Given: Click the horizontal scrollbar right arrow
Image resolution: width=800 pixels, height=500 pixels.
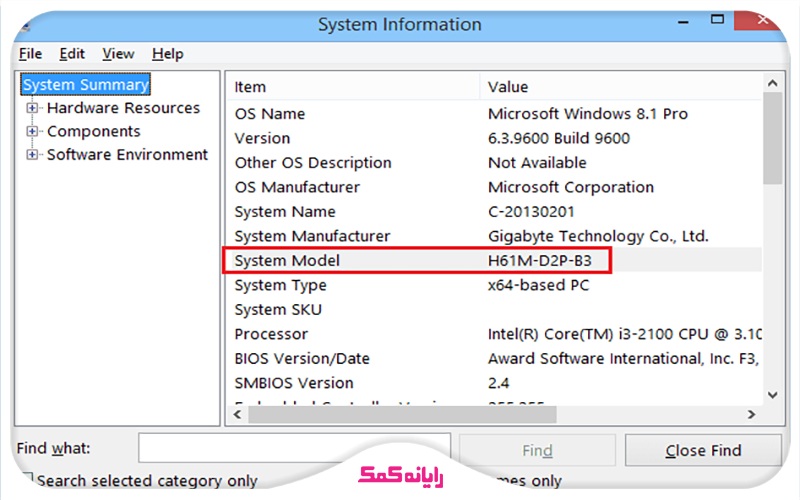Looking at the screenshot, I should (752, 414).
